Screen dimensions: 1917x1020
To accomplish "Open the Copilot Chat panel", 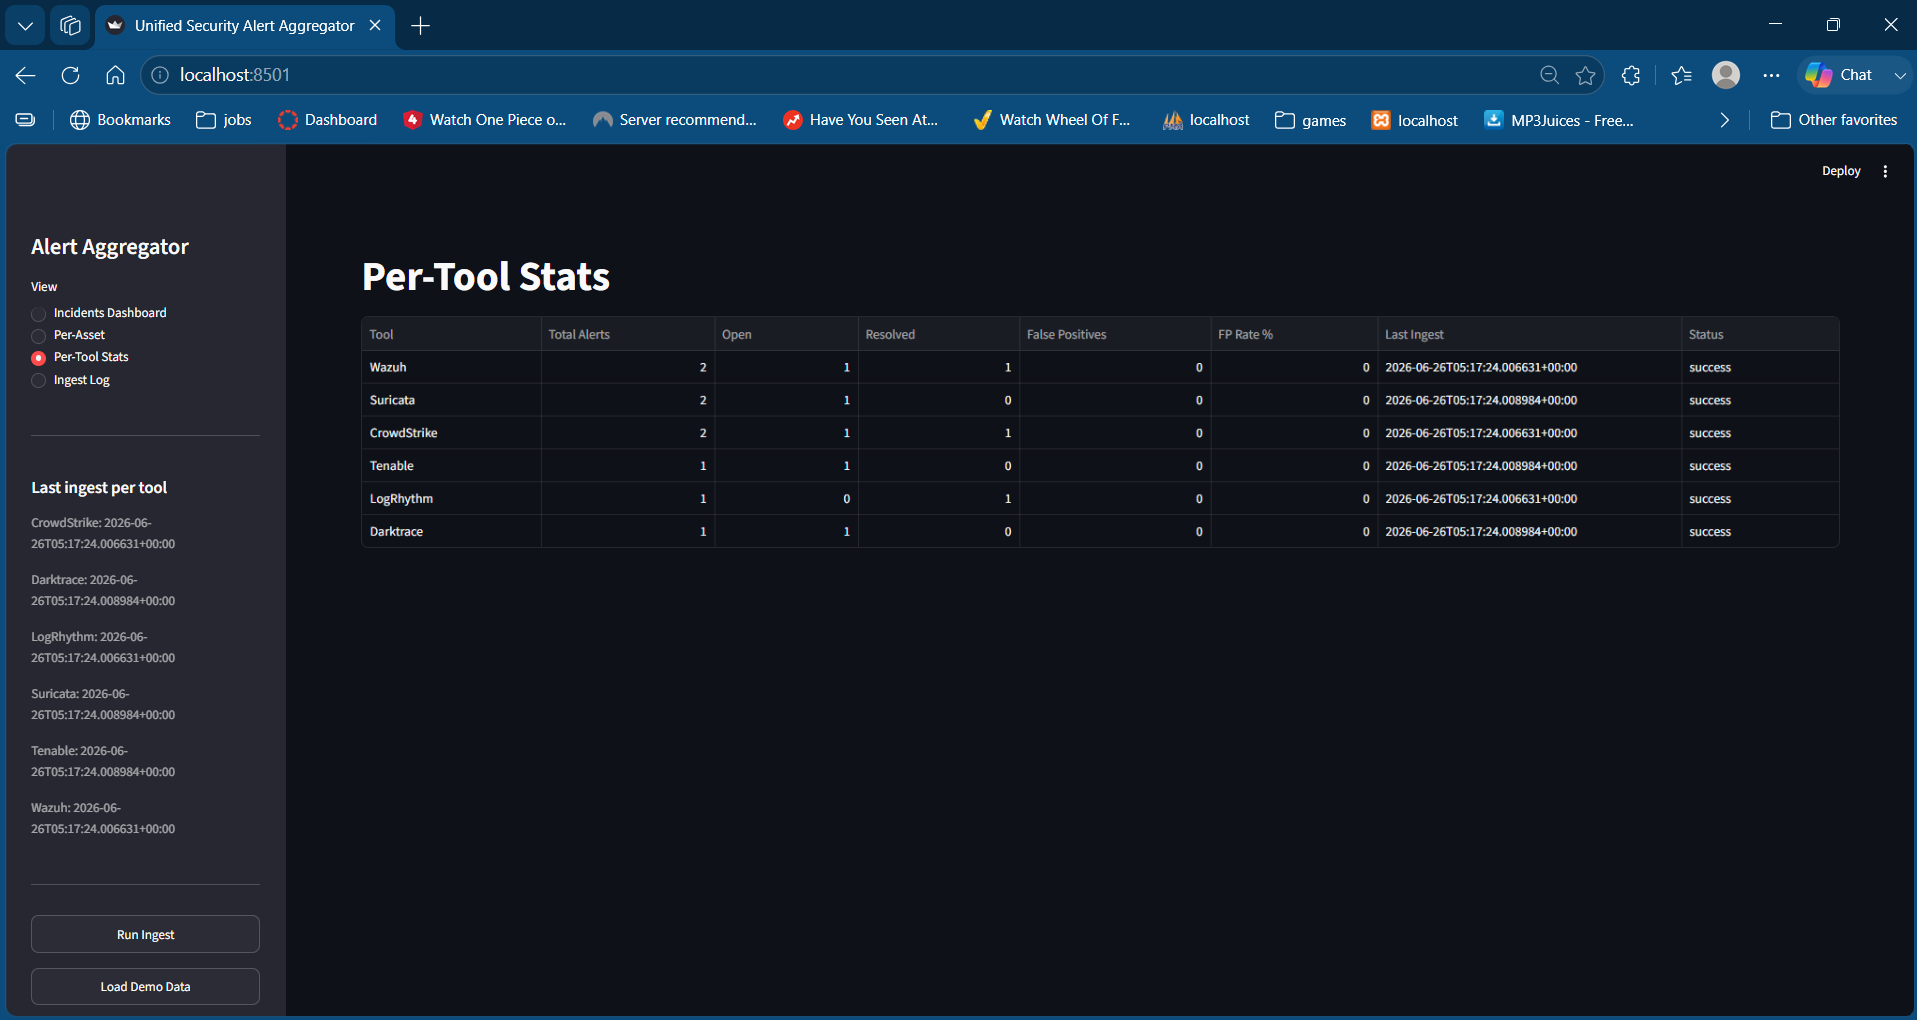I will click(1839, 75).
